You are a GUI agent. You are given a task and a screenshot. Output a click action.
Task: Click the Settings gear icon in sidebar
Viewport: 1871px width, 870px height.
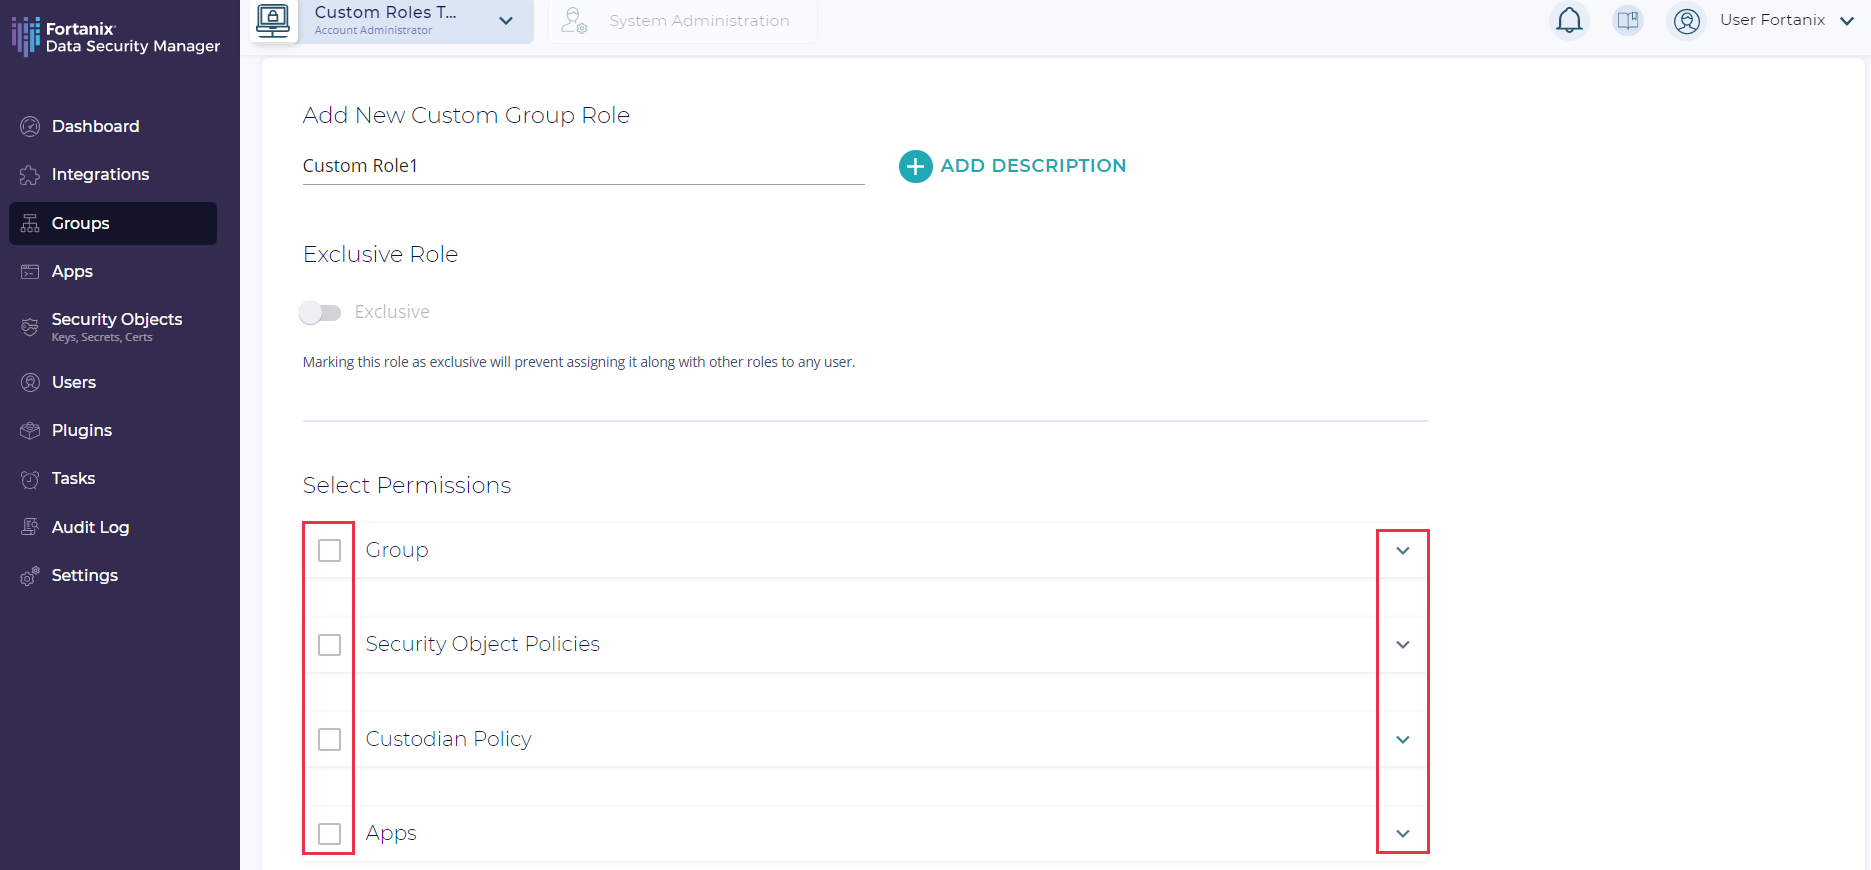(x=30, y=576)
